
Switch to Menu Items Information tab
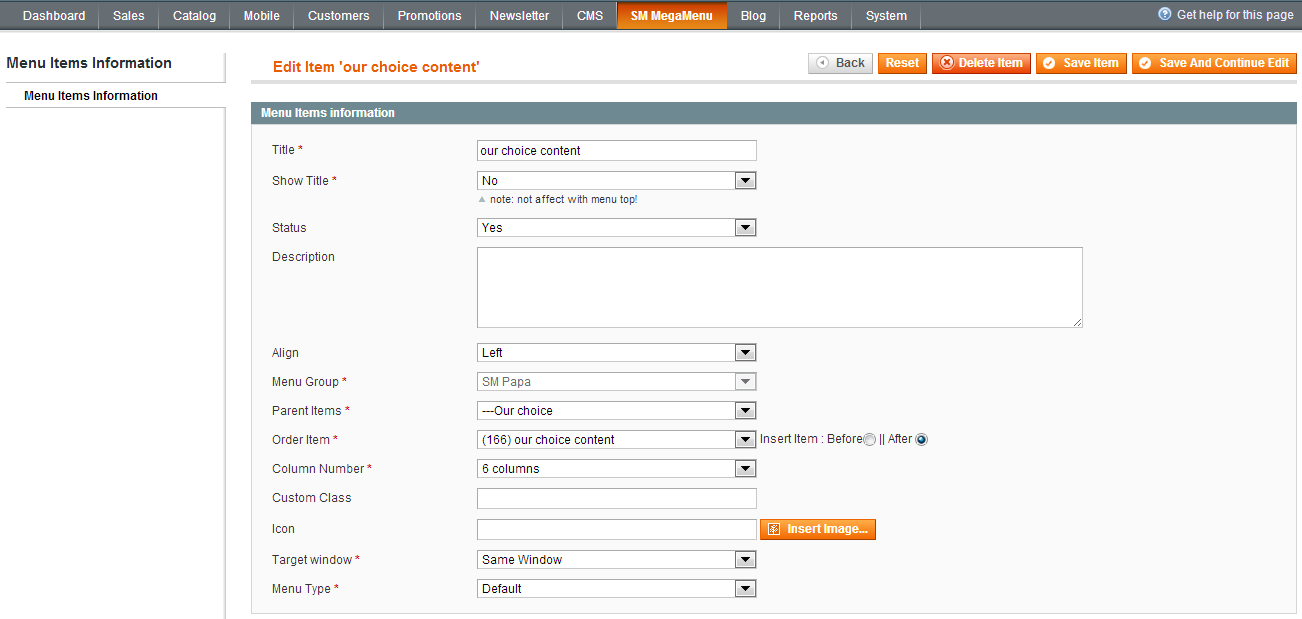coord(91,96)
